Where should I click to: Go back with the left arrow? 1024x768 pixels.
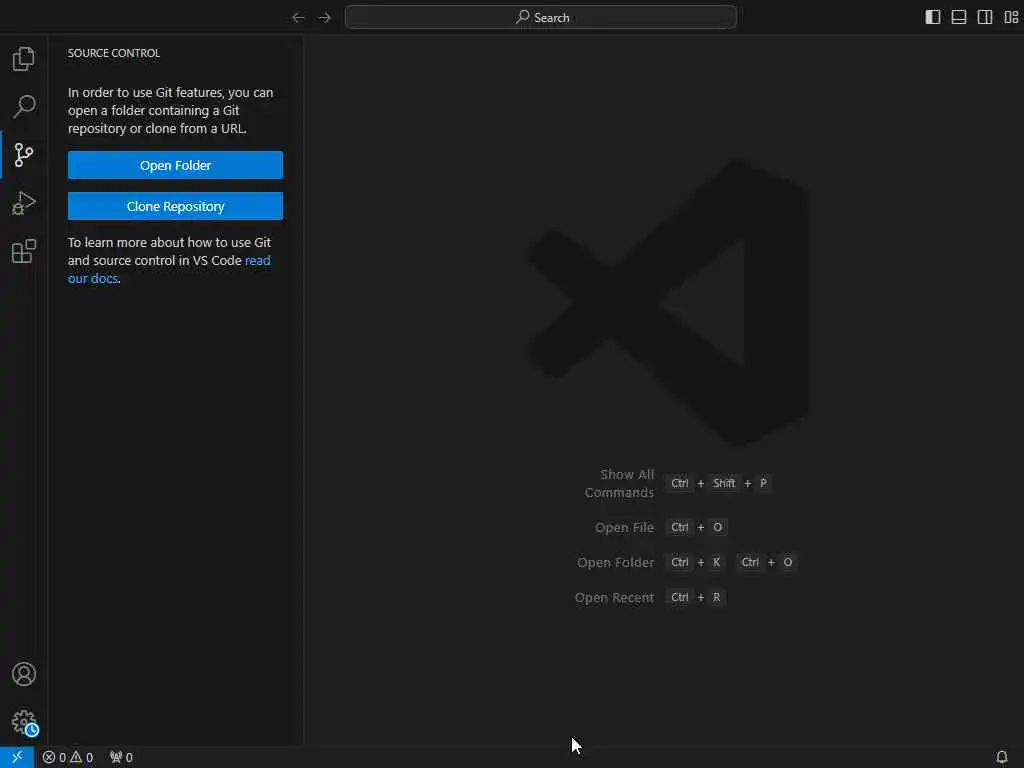[x=298, y=18]
